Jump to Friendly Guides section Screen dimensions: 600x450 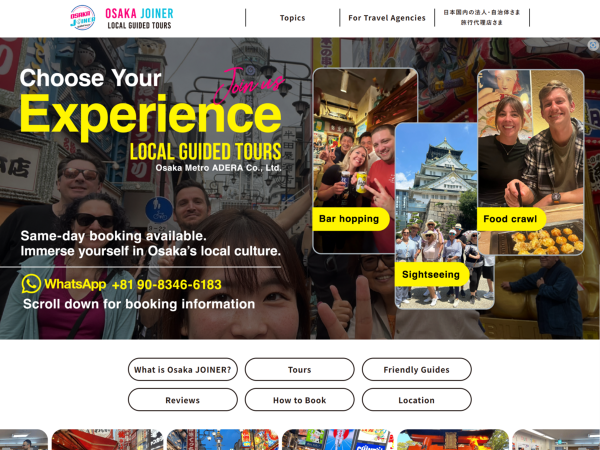coord(417,370)
